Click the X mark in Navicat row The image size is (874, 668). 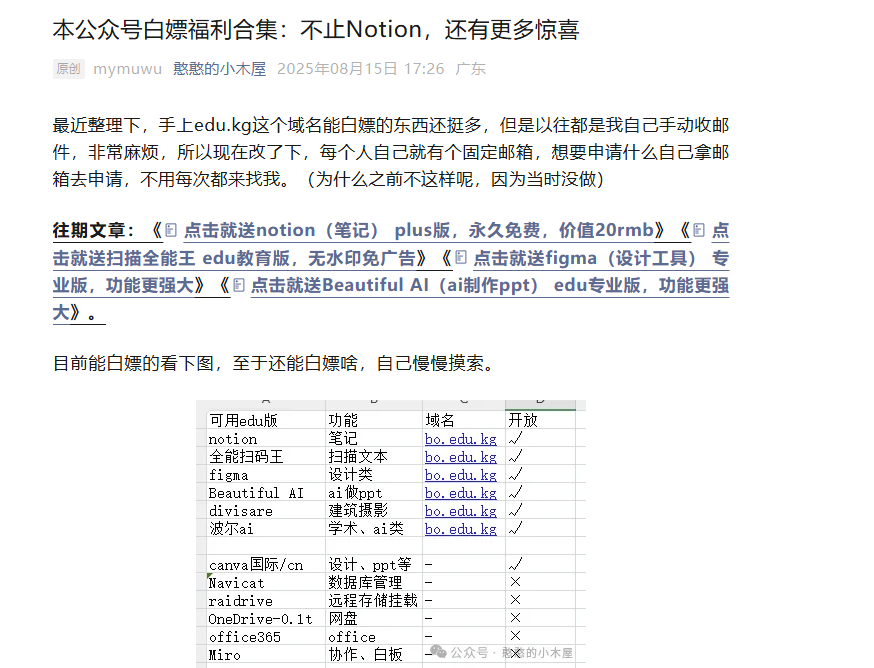pyautogui.click(x=515, y=582)
